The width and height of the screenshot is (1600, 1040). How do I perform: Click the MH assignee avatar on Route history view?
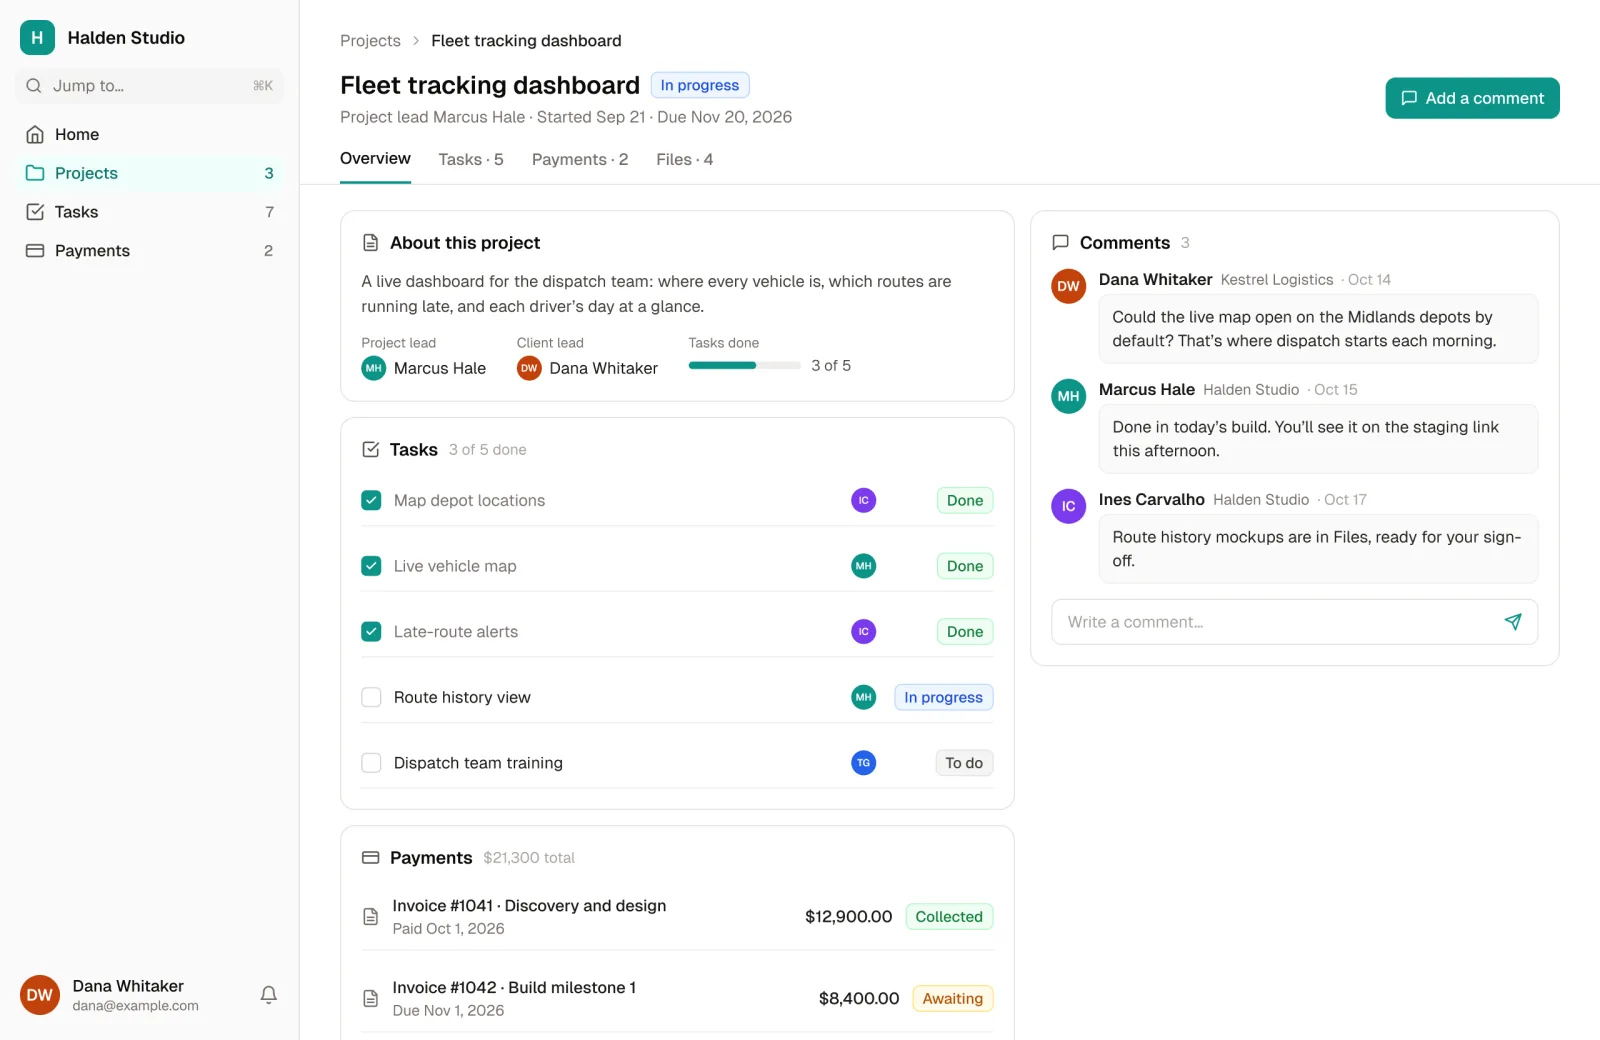point(864,697)
